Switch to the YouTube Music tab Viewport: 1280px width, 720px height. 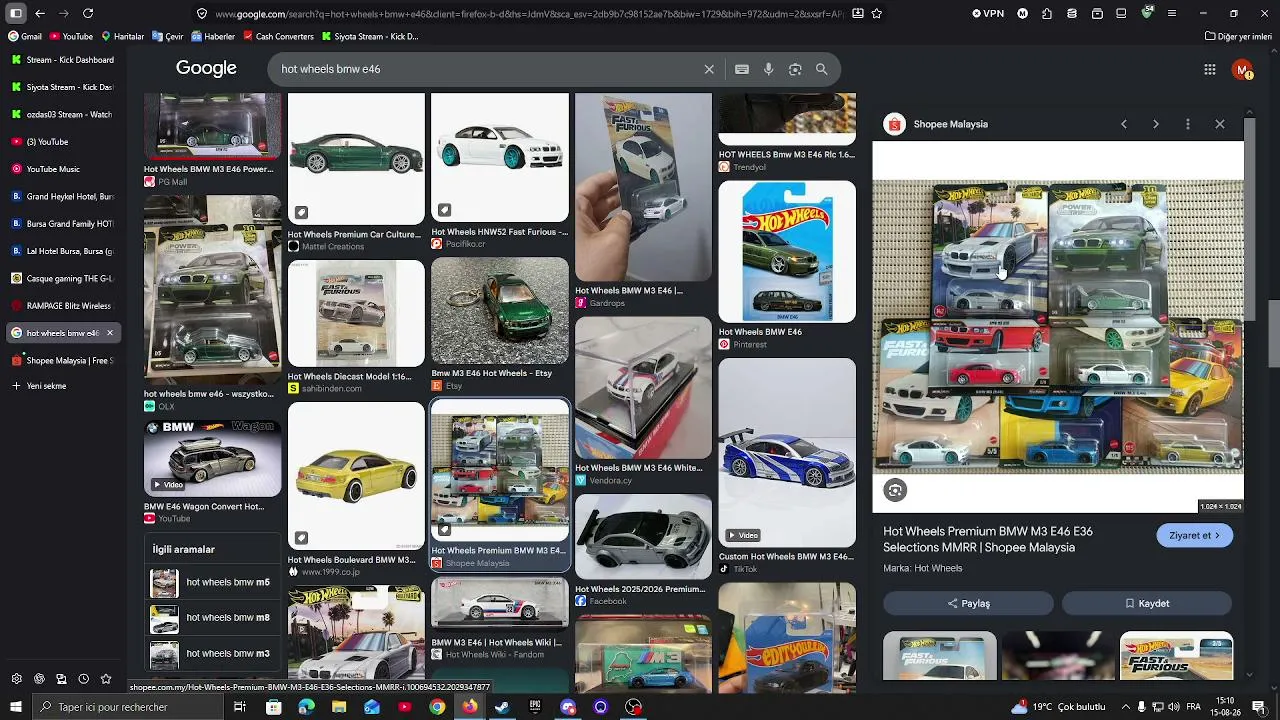62,169
